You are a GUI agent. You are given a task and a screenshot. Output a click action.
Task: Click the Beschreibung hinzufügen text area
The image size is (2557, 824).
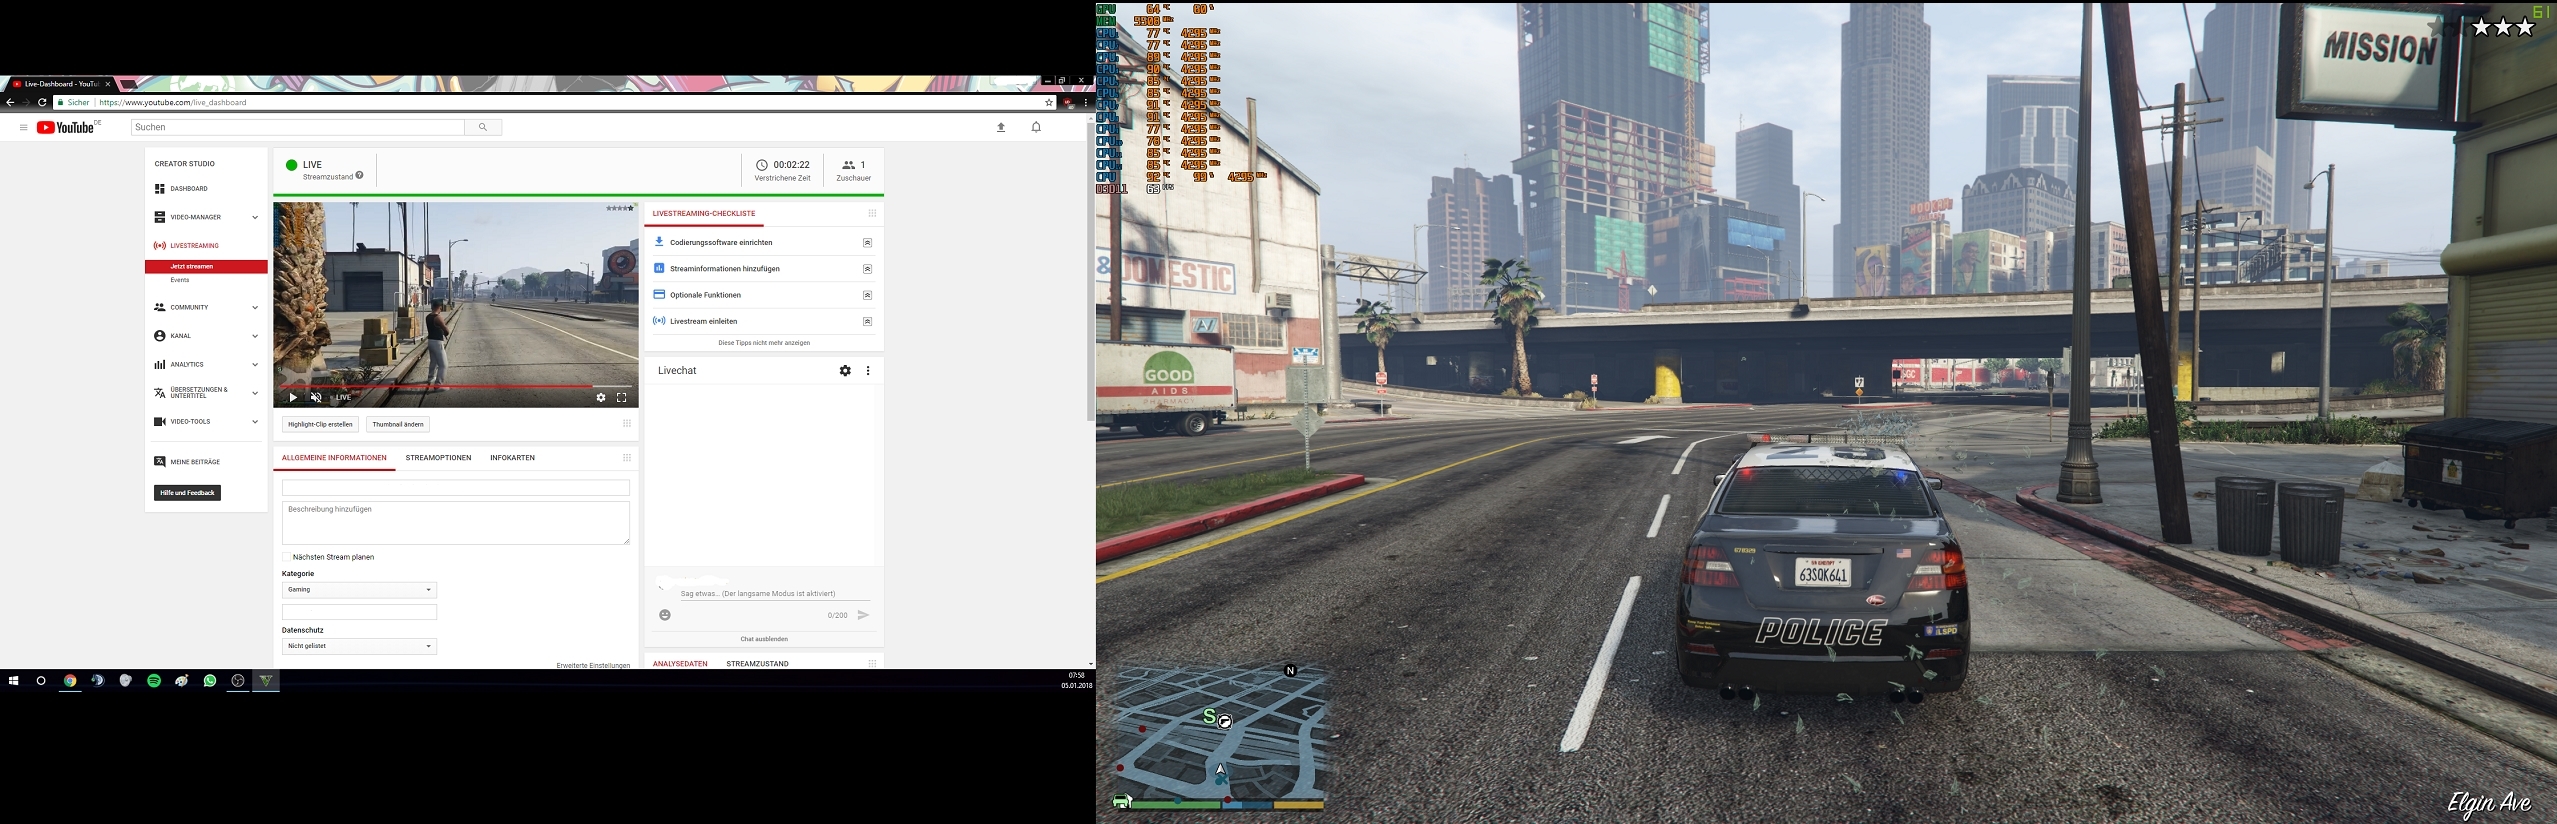click(456, 523)
